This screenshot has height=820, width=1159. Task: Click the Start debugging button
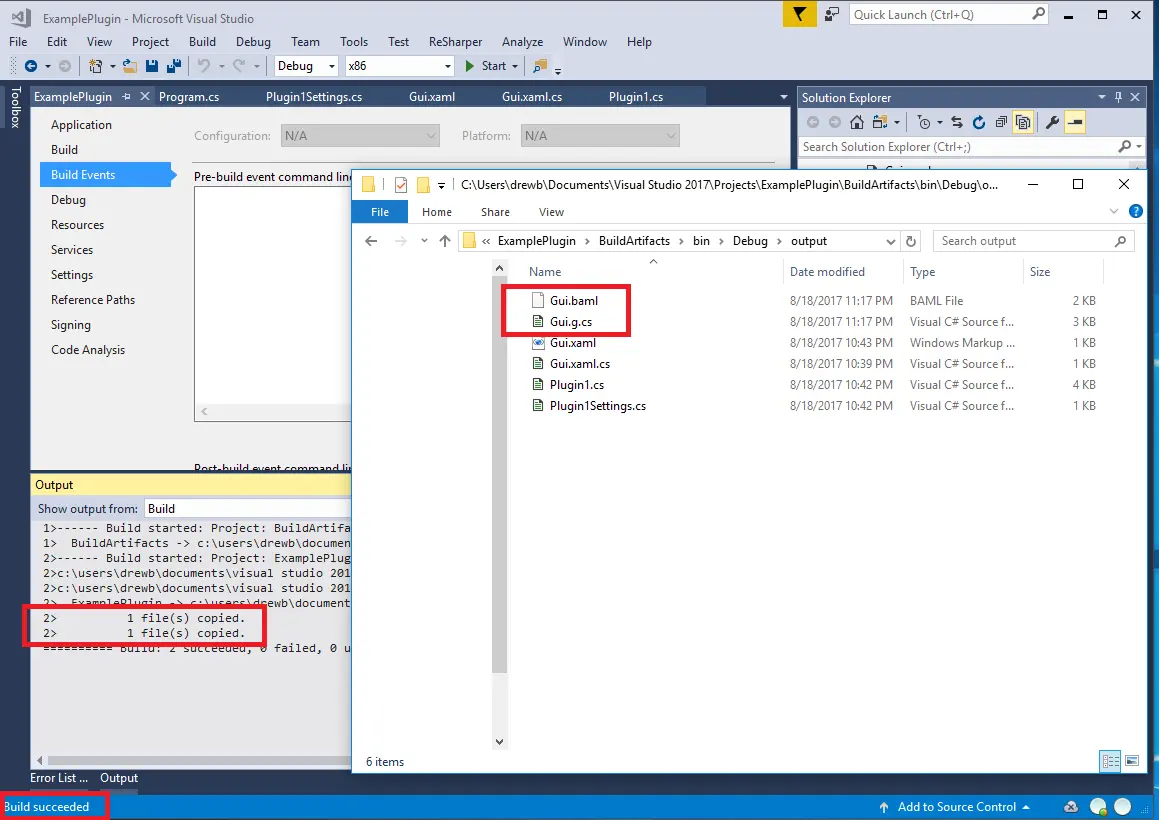point(486,66)
